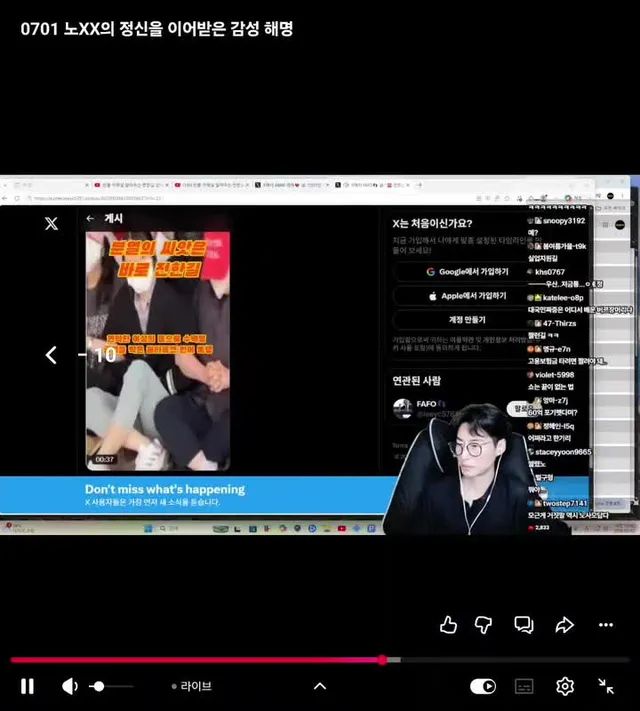Mute the player volume speaker icon
Viewport: 640px width, 711px height.
click(x=69, y=686)
